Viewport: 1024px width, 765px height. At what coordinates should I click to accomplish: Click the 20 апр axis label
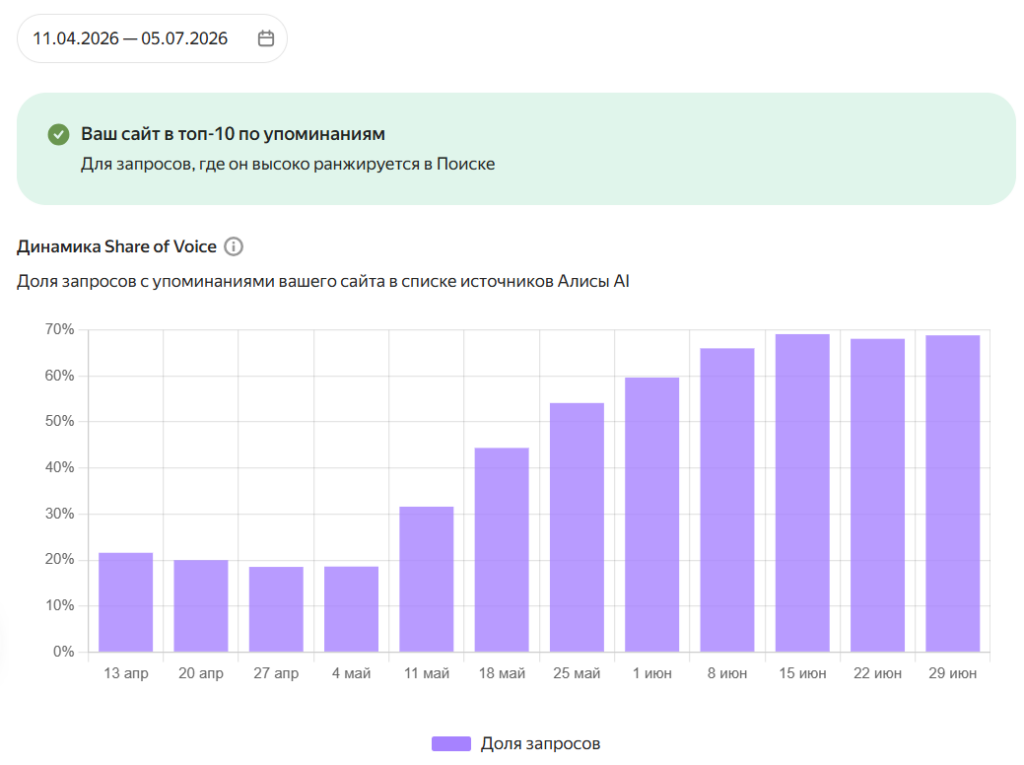pos(201,673)
